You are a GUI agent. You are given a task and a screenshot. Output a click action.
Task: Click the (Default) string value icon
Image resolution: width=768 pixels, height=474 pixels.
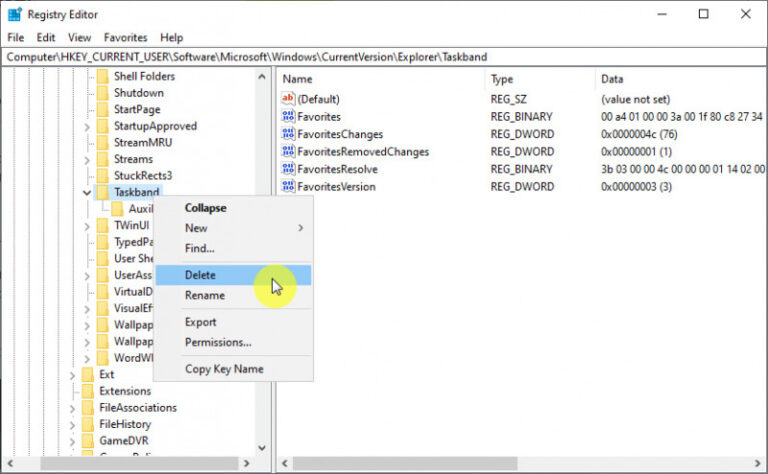pos(289,99)
